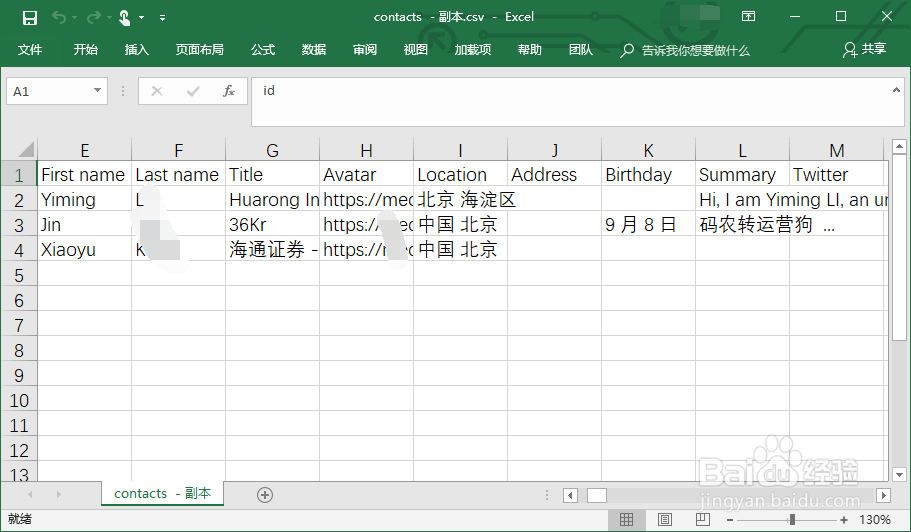Select column E header
The height and width of the screenshot is (532, 911).
(x=85, y=150)
